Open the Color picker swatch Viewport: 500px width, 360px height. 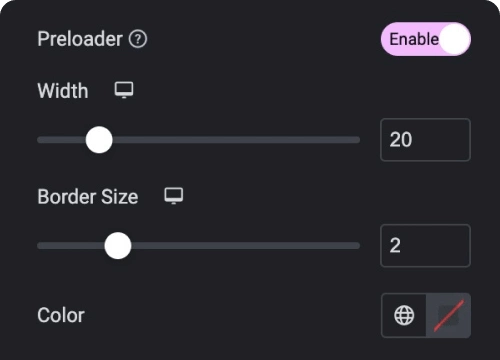click(448, 315)
